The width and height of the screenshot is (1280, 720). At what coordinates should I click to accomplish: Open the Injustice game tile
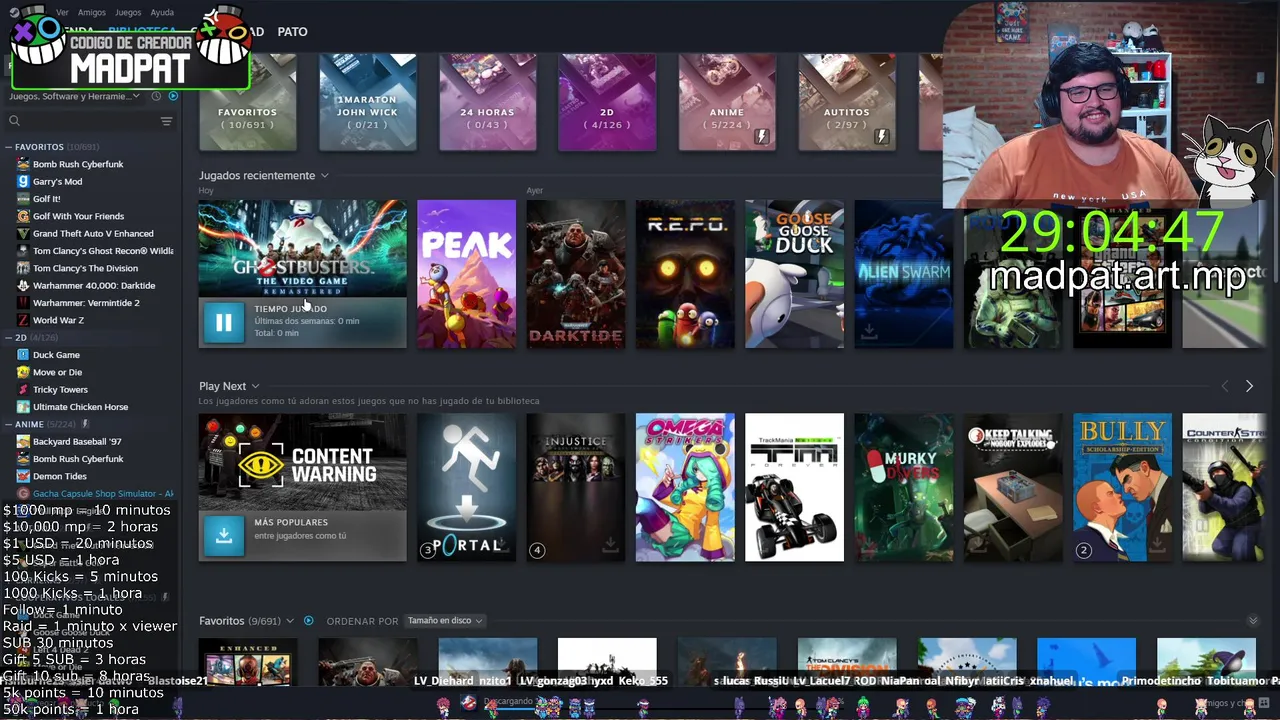click(x=575, y=488)
